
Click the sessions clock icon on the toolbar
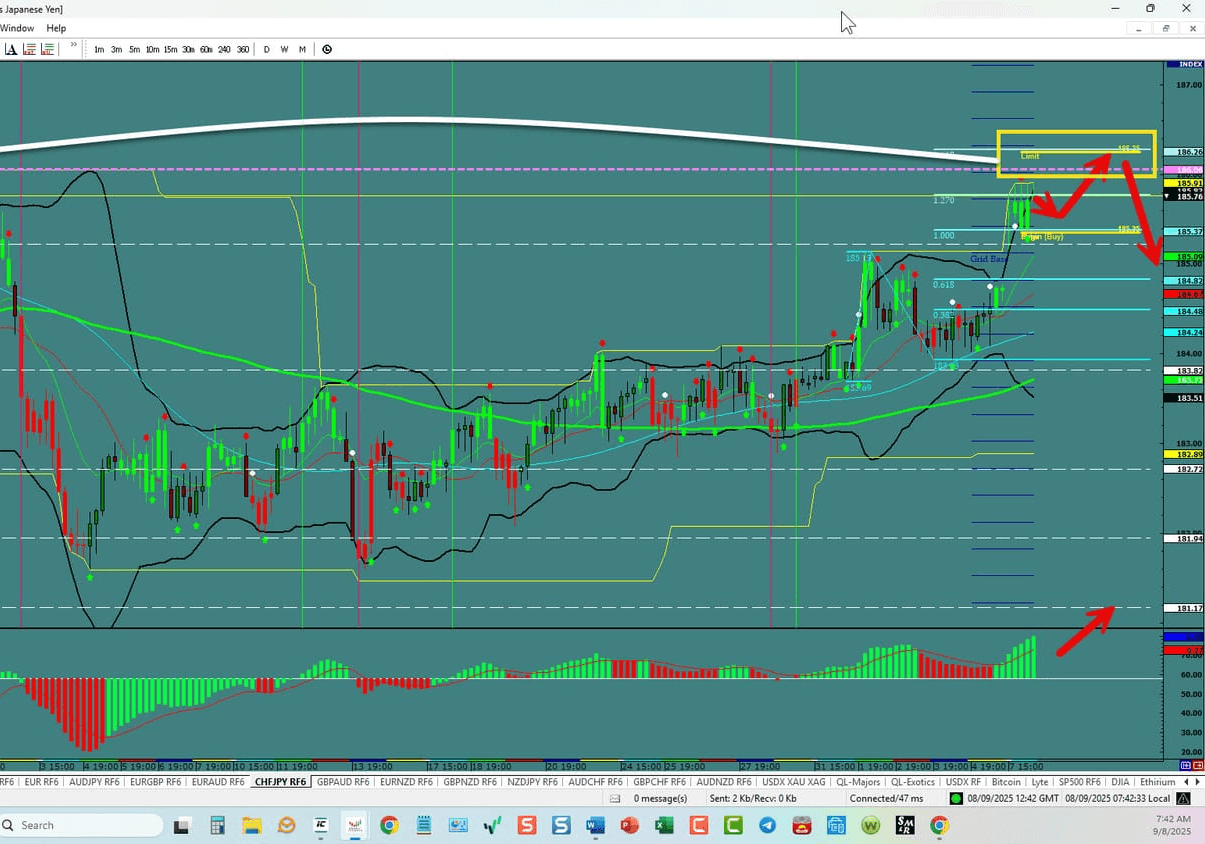point(326,48)
